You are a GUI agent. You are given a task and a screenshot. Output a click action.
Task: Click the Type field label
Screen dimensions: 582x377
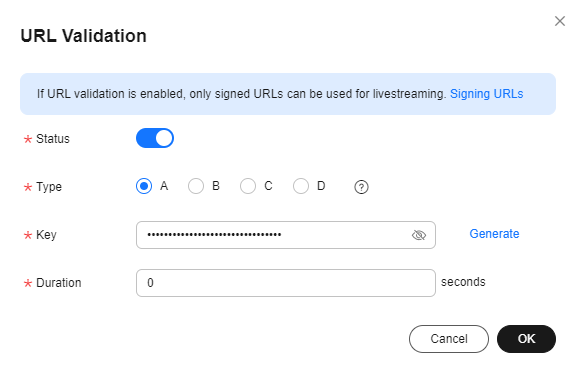(49, 187)
